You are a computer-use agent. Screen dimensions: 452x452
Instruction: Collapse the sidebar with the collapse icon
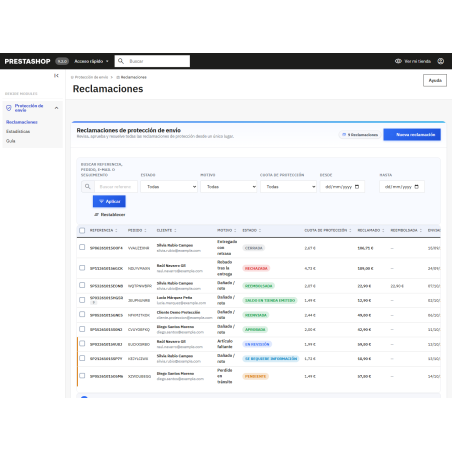56,76
